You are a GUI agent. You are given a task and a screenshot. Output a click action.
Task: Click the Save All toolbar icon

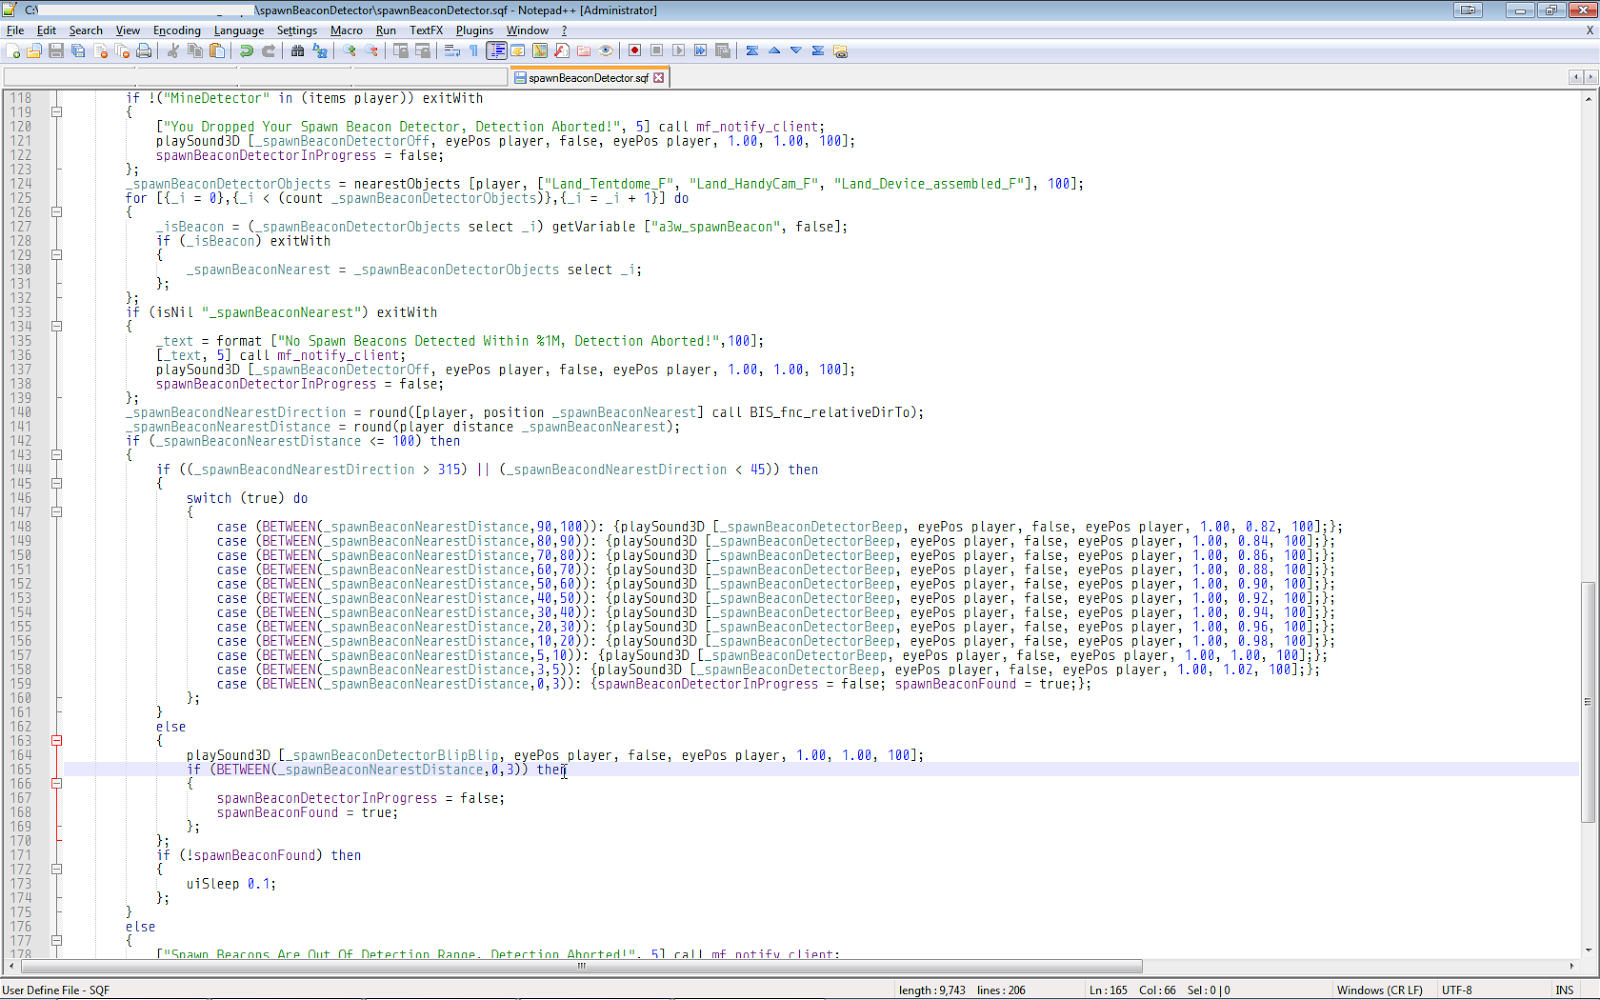pos(78,51)
